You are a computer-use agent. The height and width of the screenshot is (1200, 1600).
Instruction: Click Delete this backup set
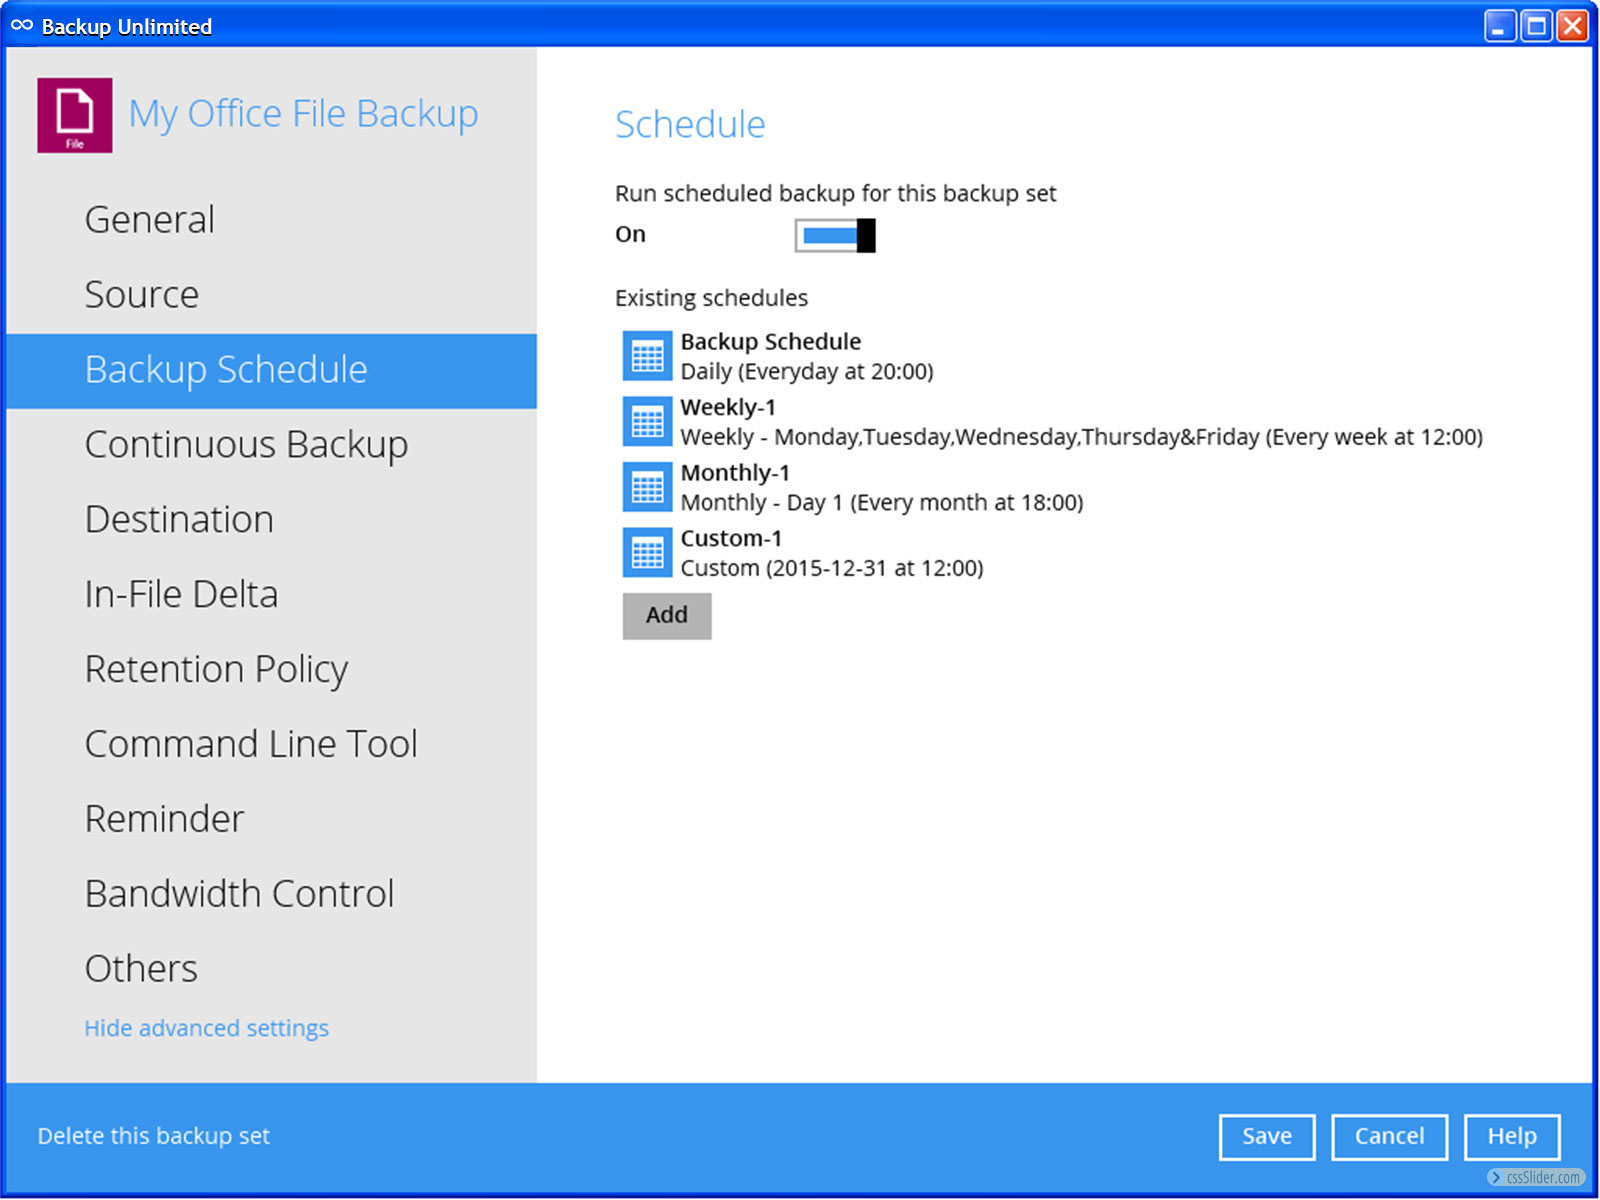tap(154, 1136)
